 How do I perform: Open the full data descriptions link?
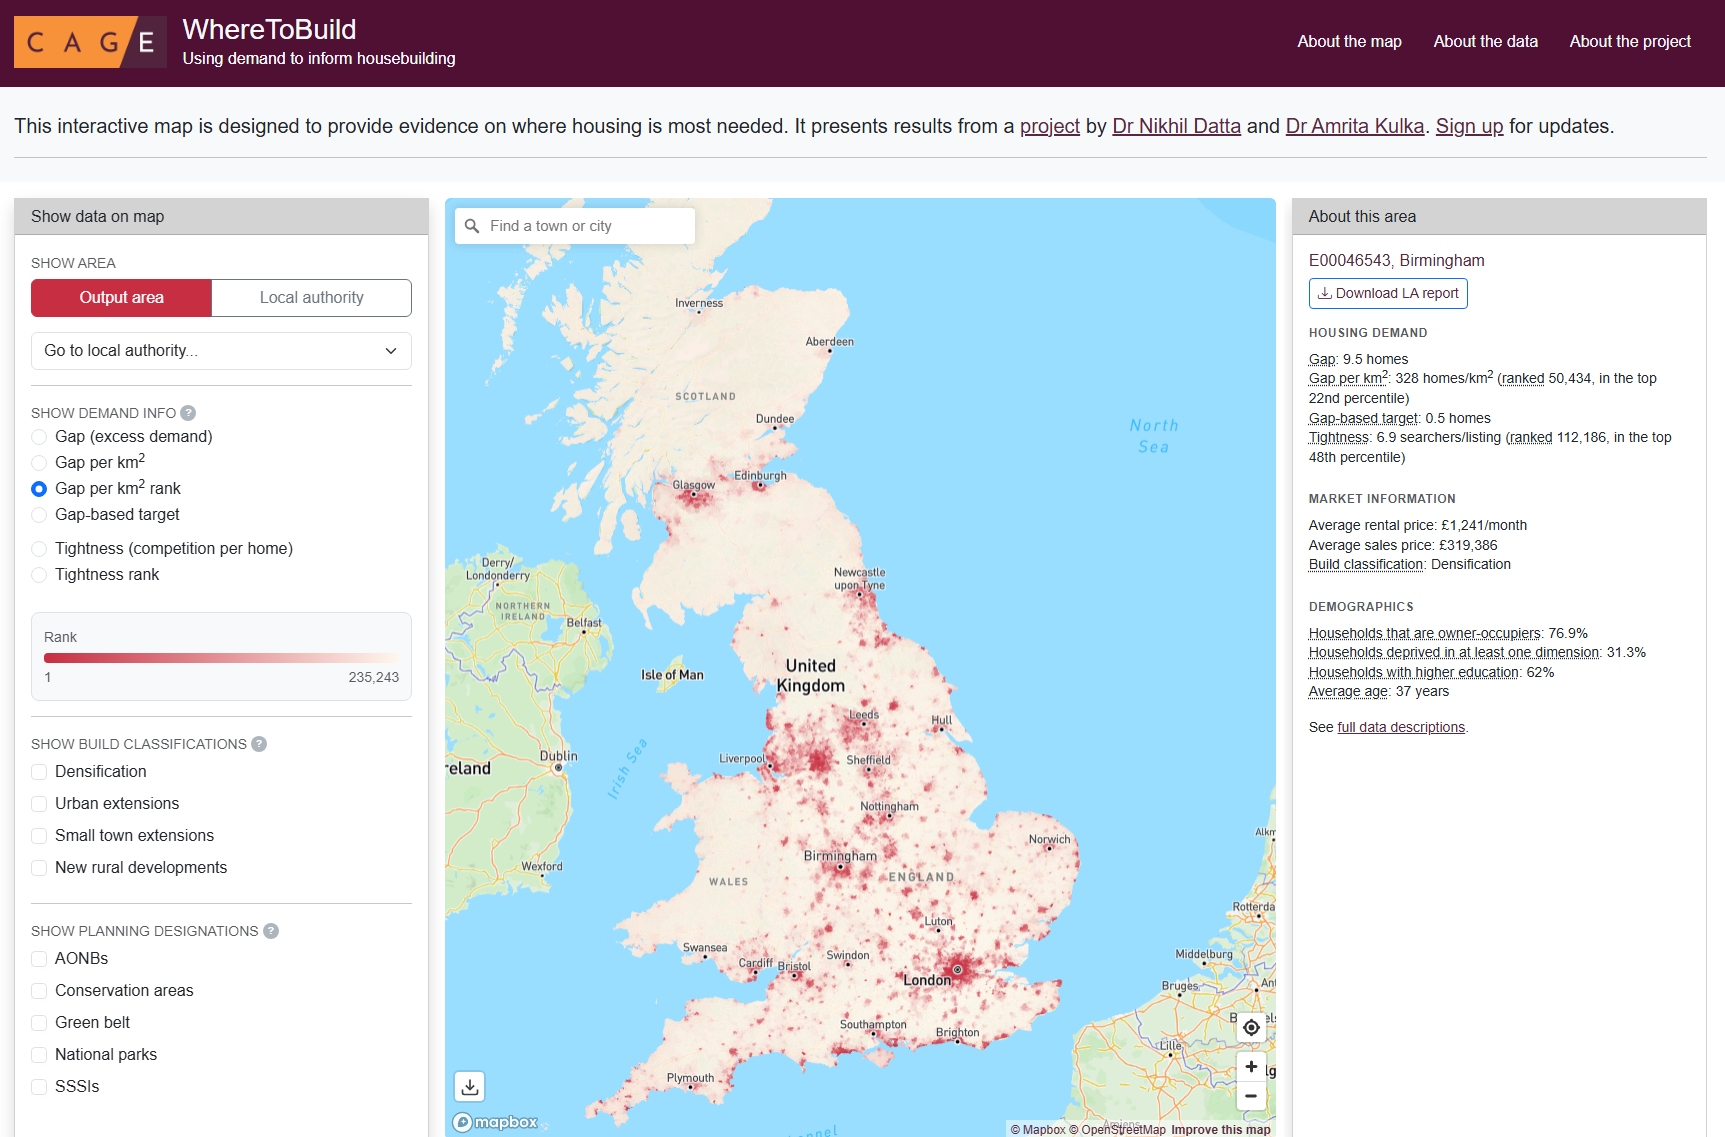click(x=1400, y=727)
